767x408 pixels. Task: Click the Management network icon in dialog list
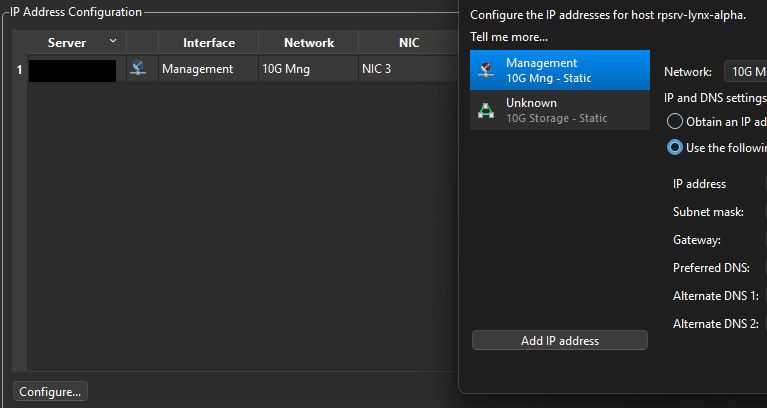(487, 70)
